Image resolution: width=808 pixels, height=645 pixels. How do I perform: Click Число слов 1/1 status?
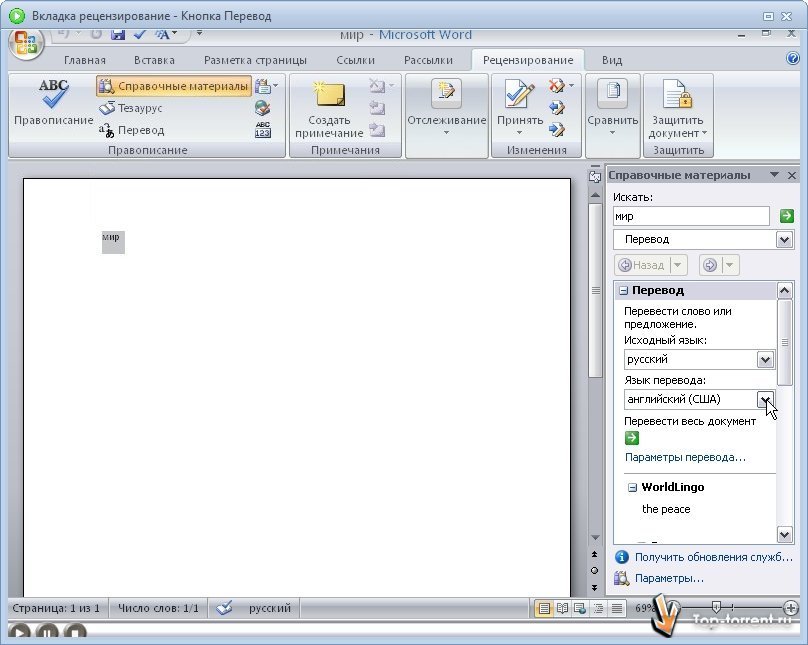tap(158, 608)
